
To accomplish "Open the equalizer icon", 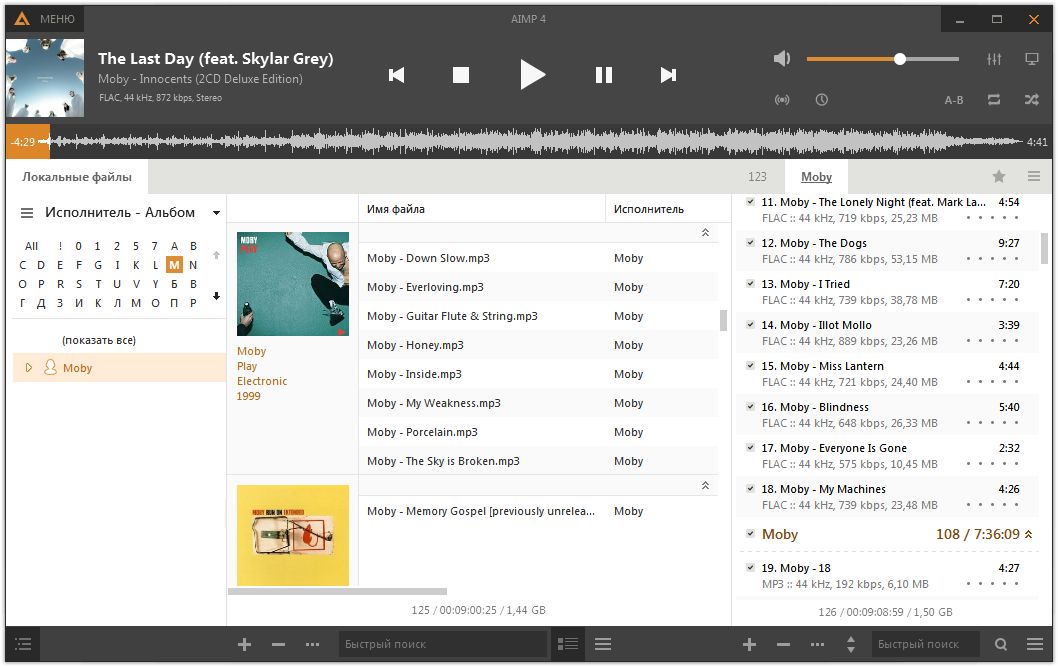I will (x=994, y=59).
